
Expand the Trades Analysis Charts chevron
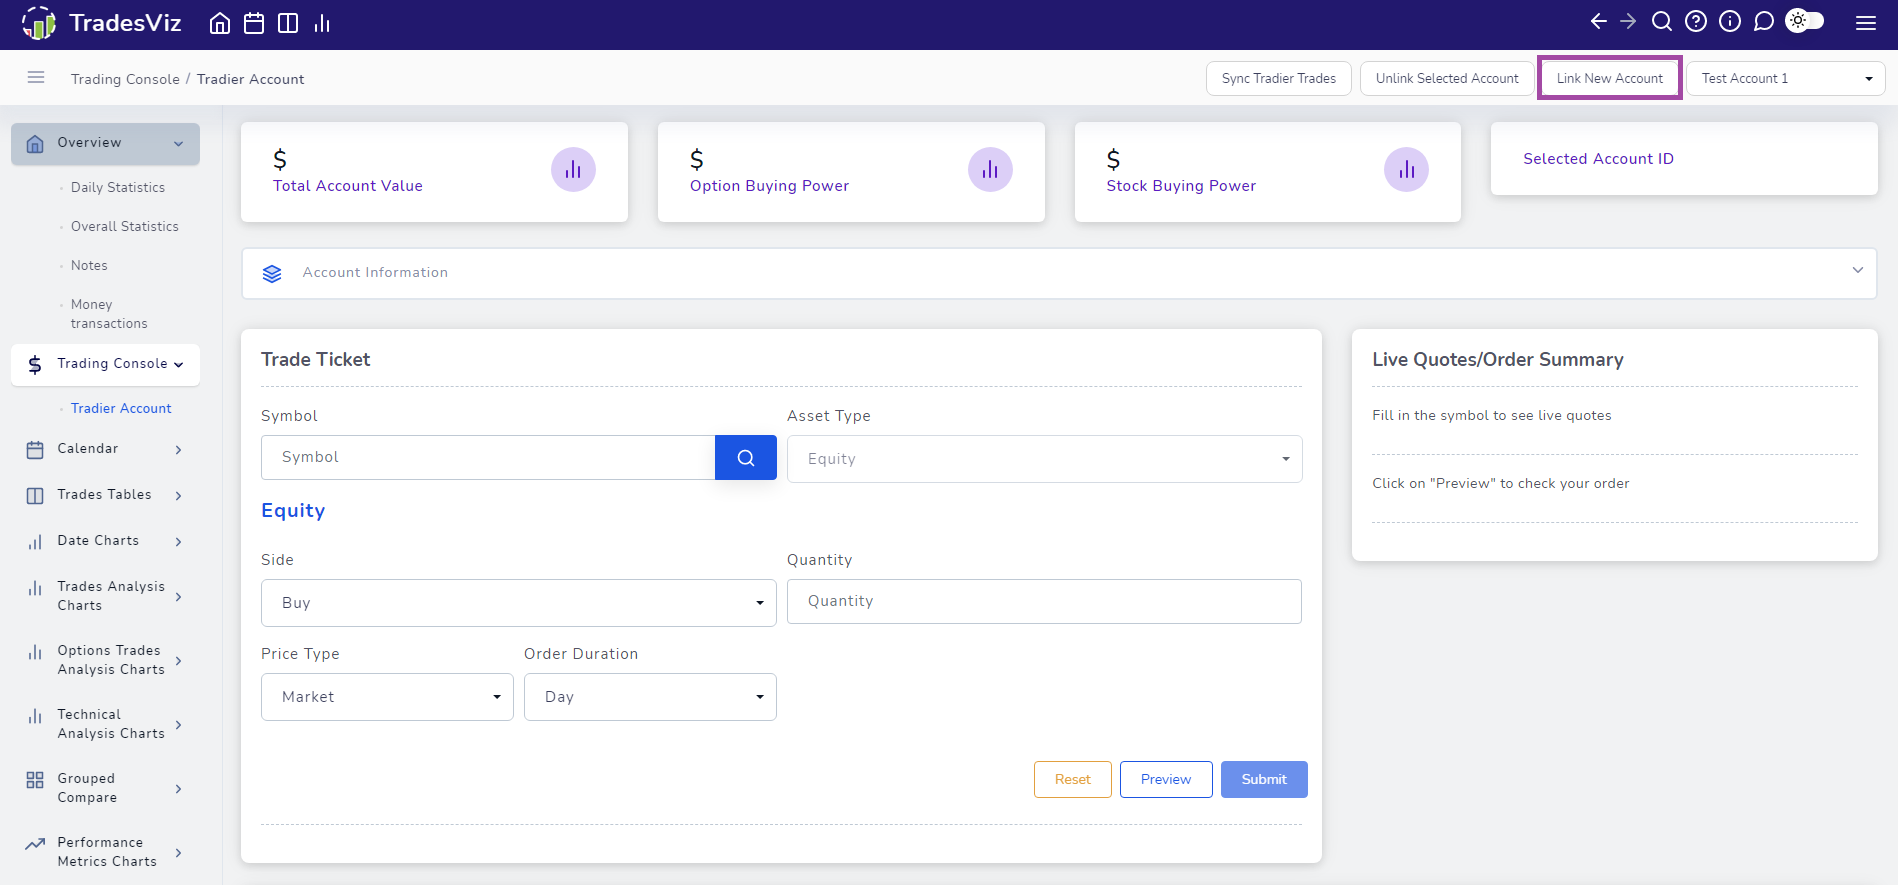click(x=179, y=597)
